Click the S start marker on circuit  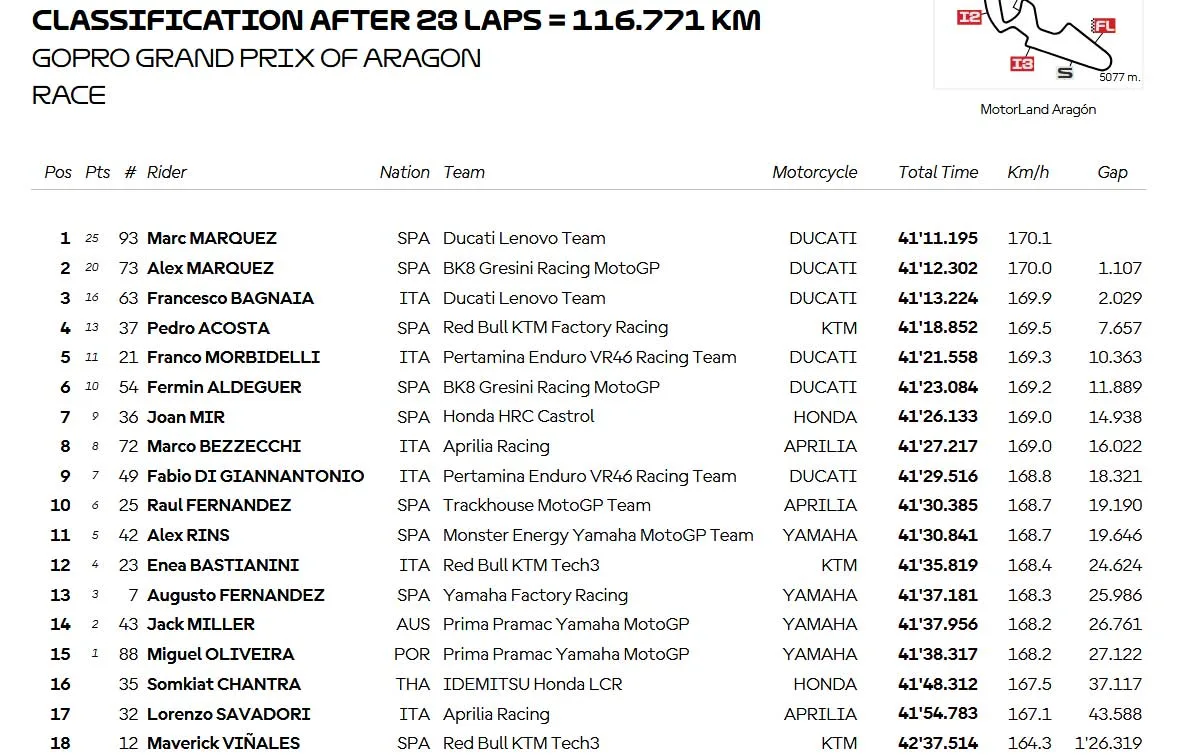[x=1065, y=72]
